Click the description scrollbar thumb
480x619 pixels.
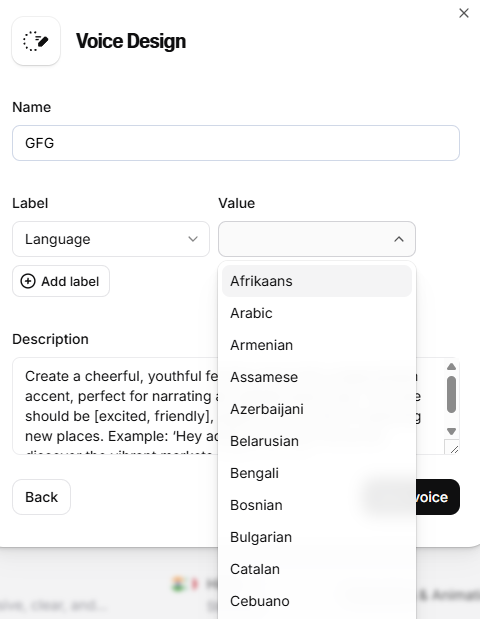(x=452, y=394)
